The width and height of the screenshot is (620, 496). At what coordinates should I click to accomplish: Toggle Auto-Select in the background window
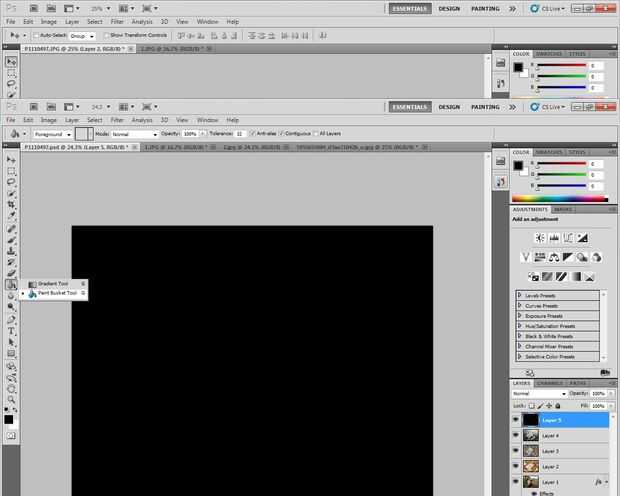point(36,36)
